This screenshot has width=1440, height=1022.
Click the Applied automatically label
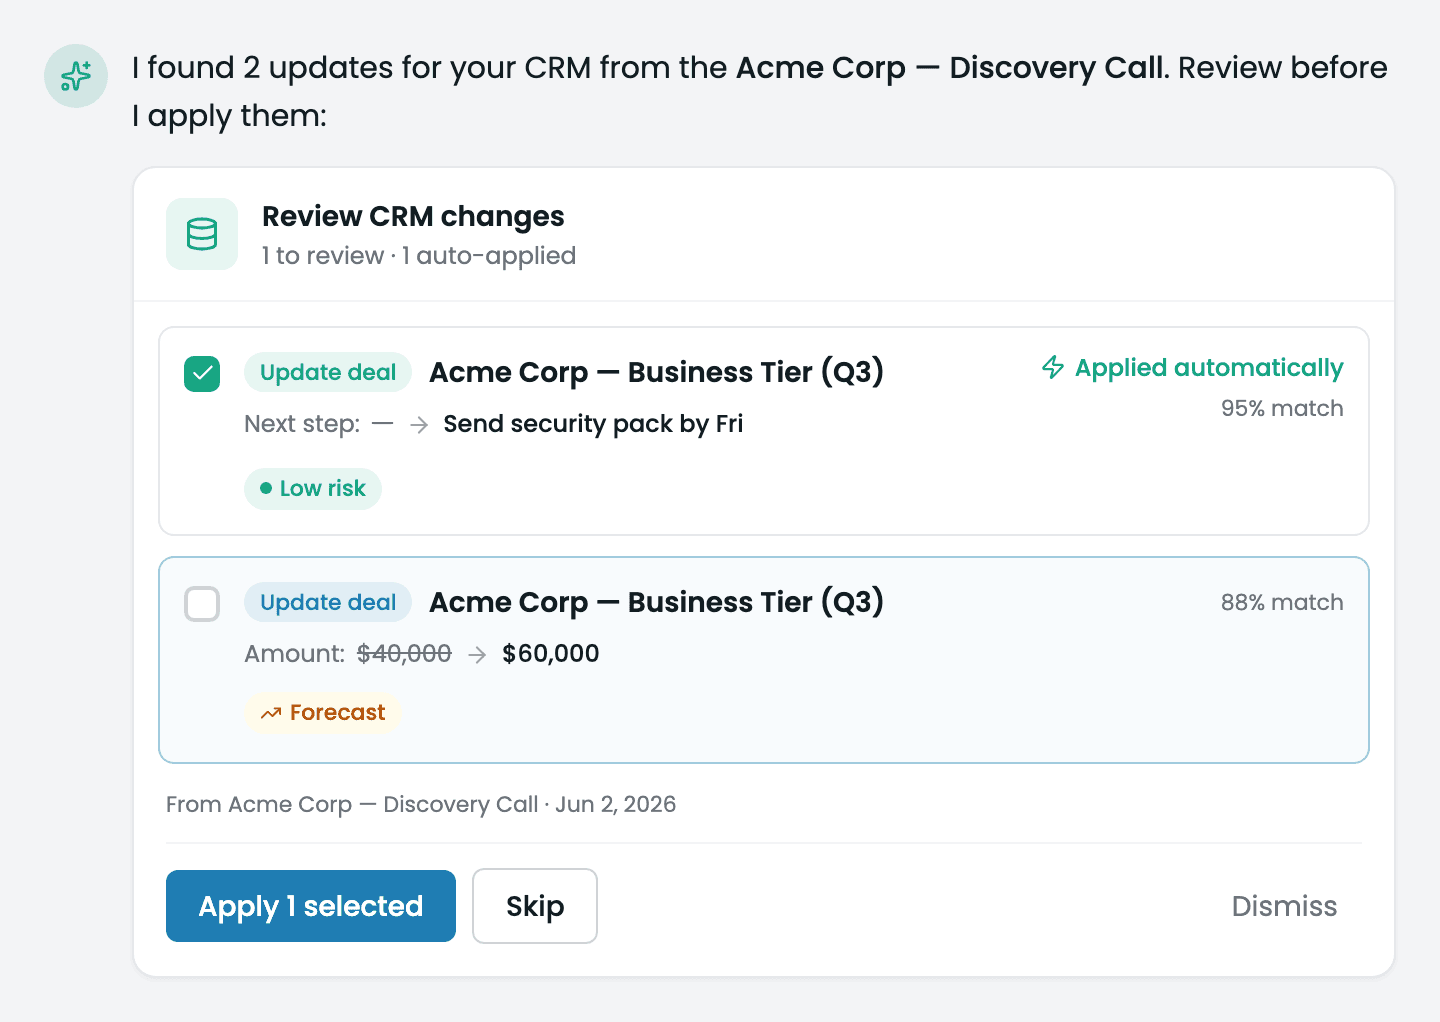click(x=1209, y=368)
